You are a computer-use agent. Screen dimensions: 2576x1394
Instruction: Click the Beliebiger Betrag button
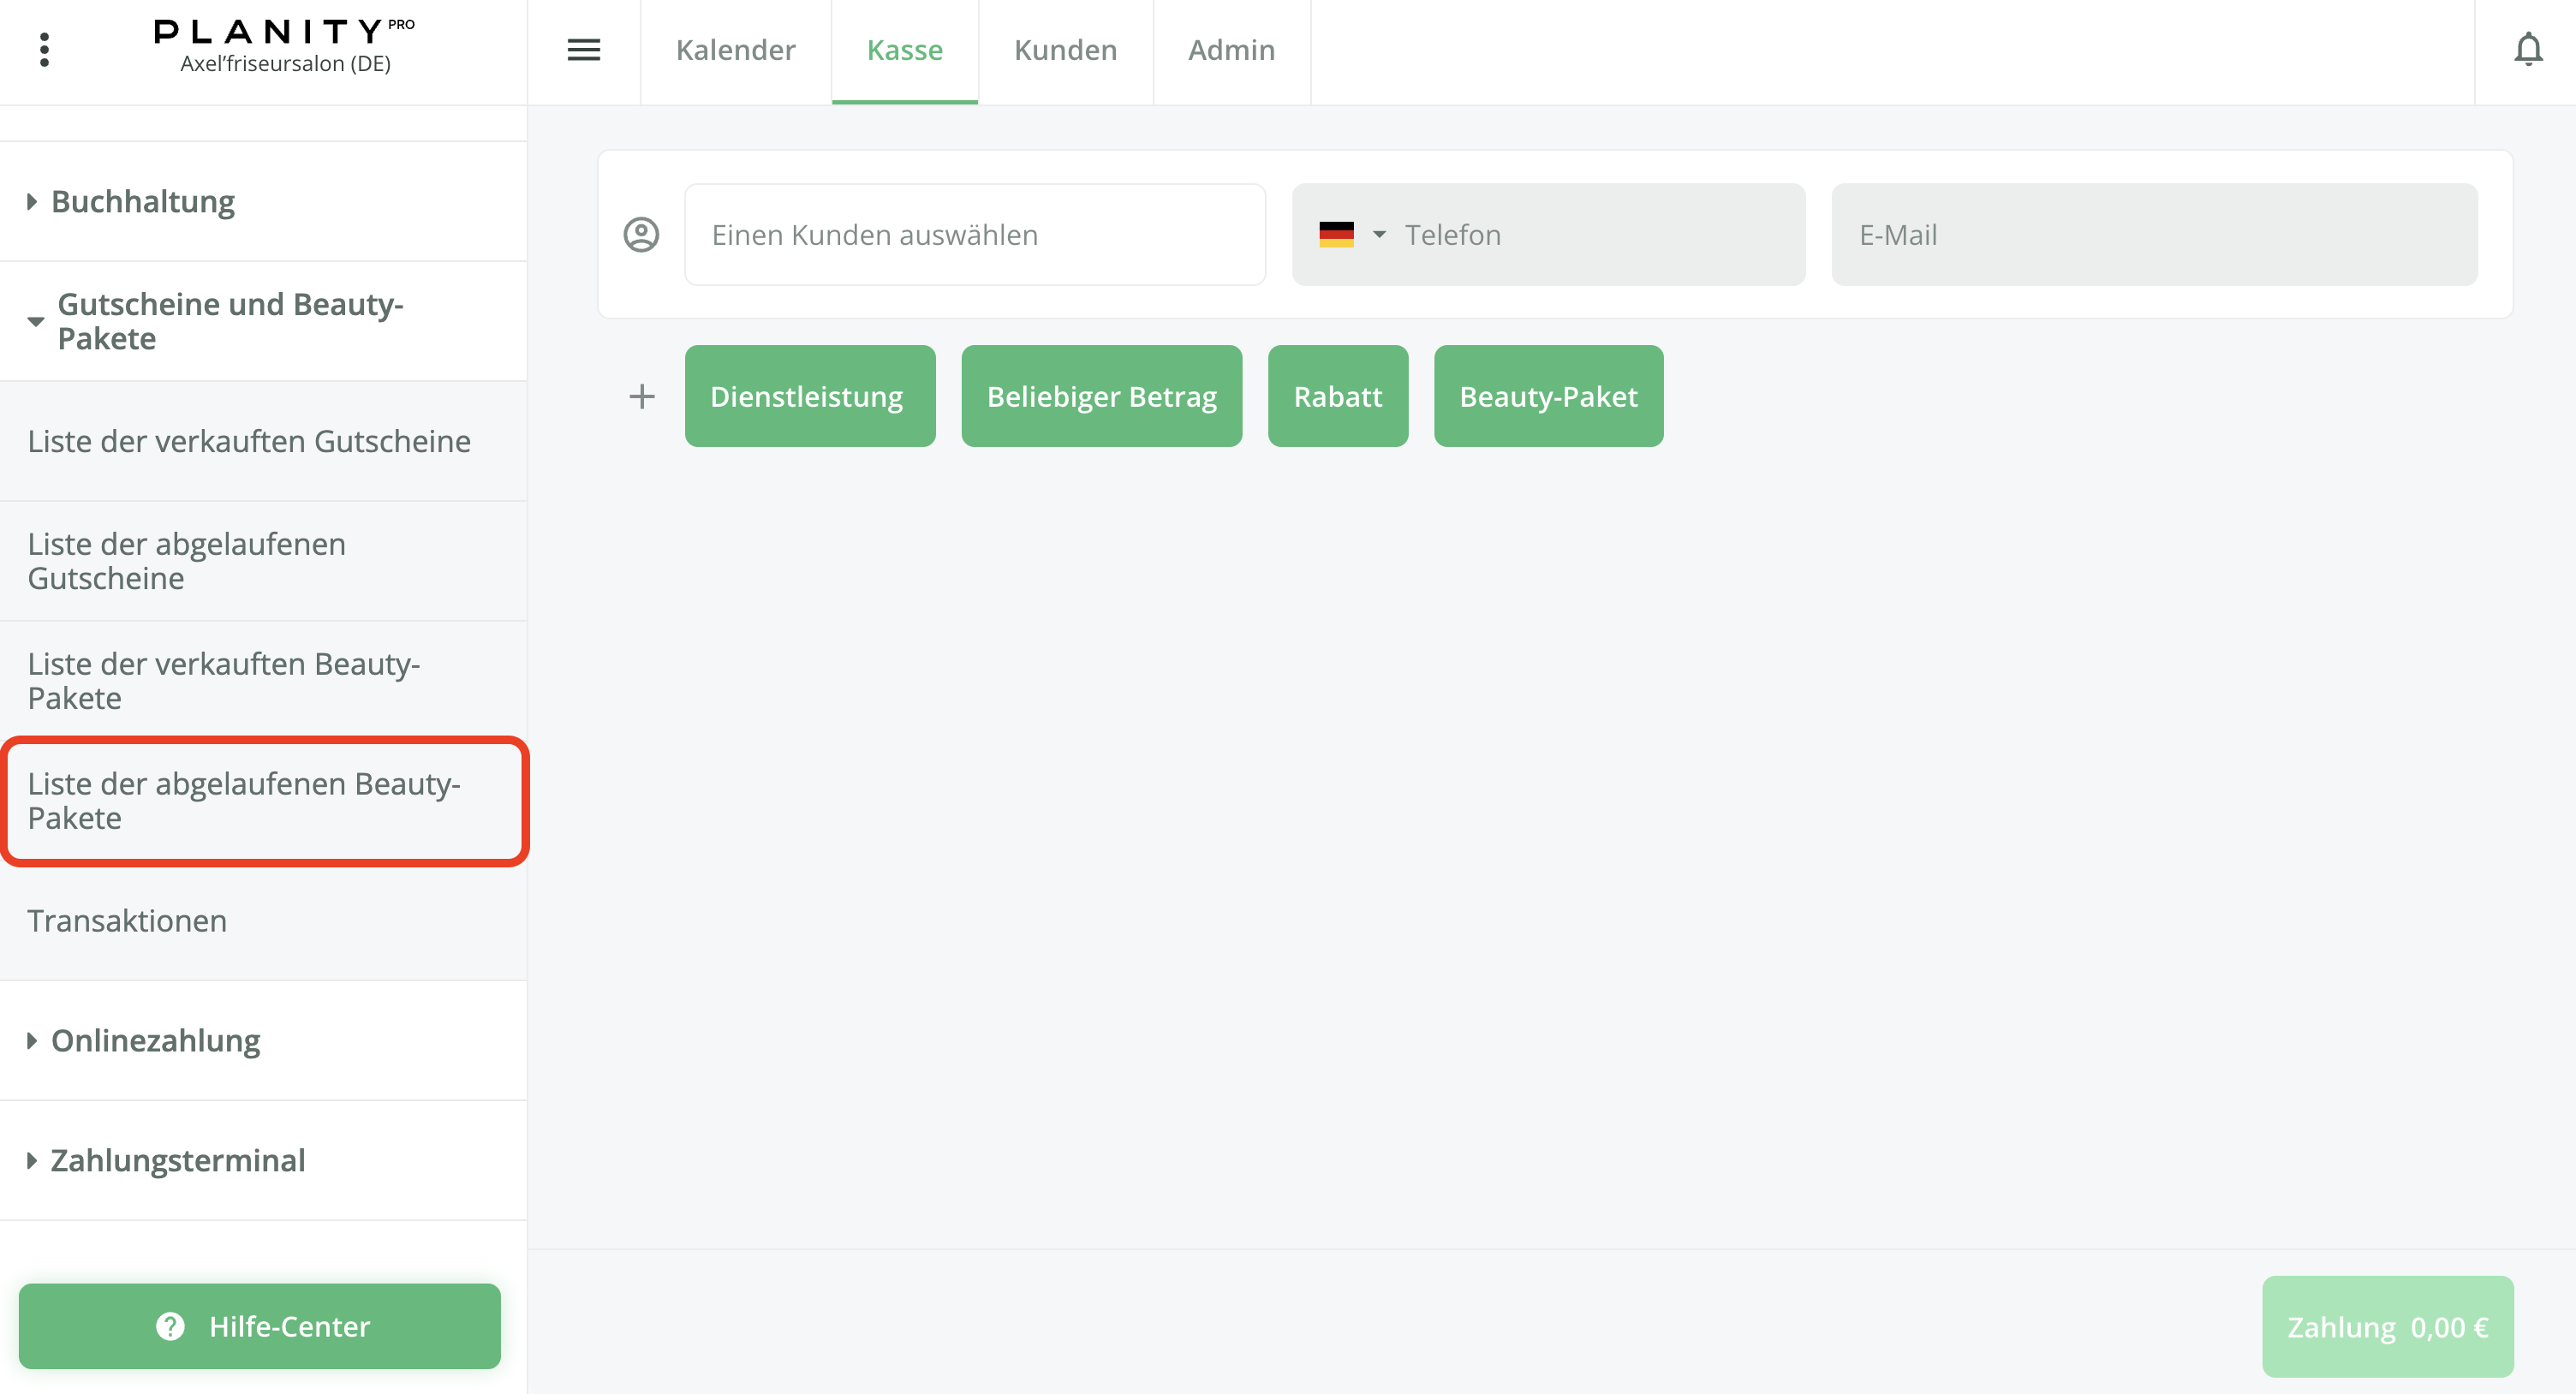tap(1101, 397)
